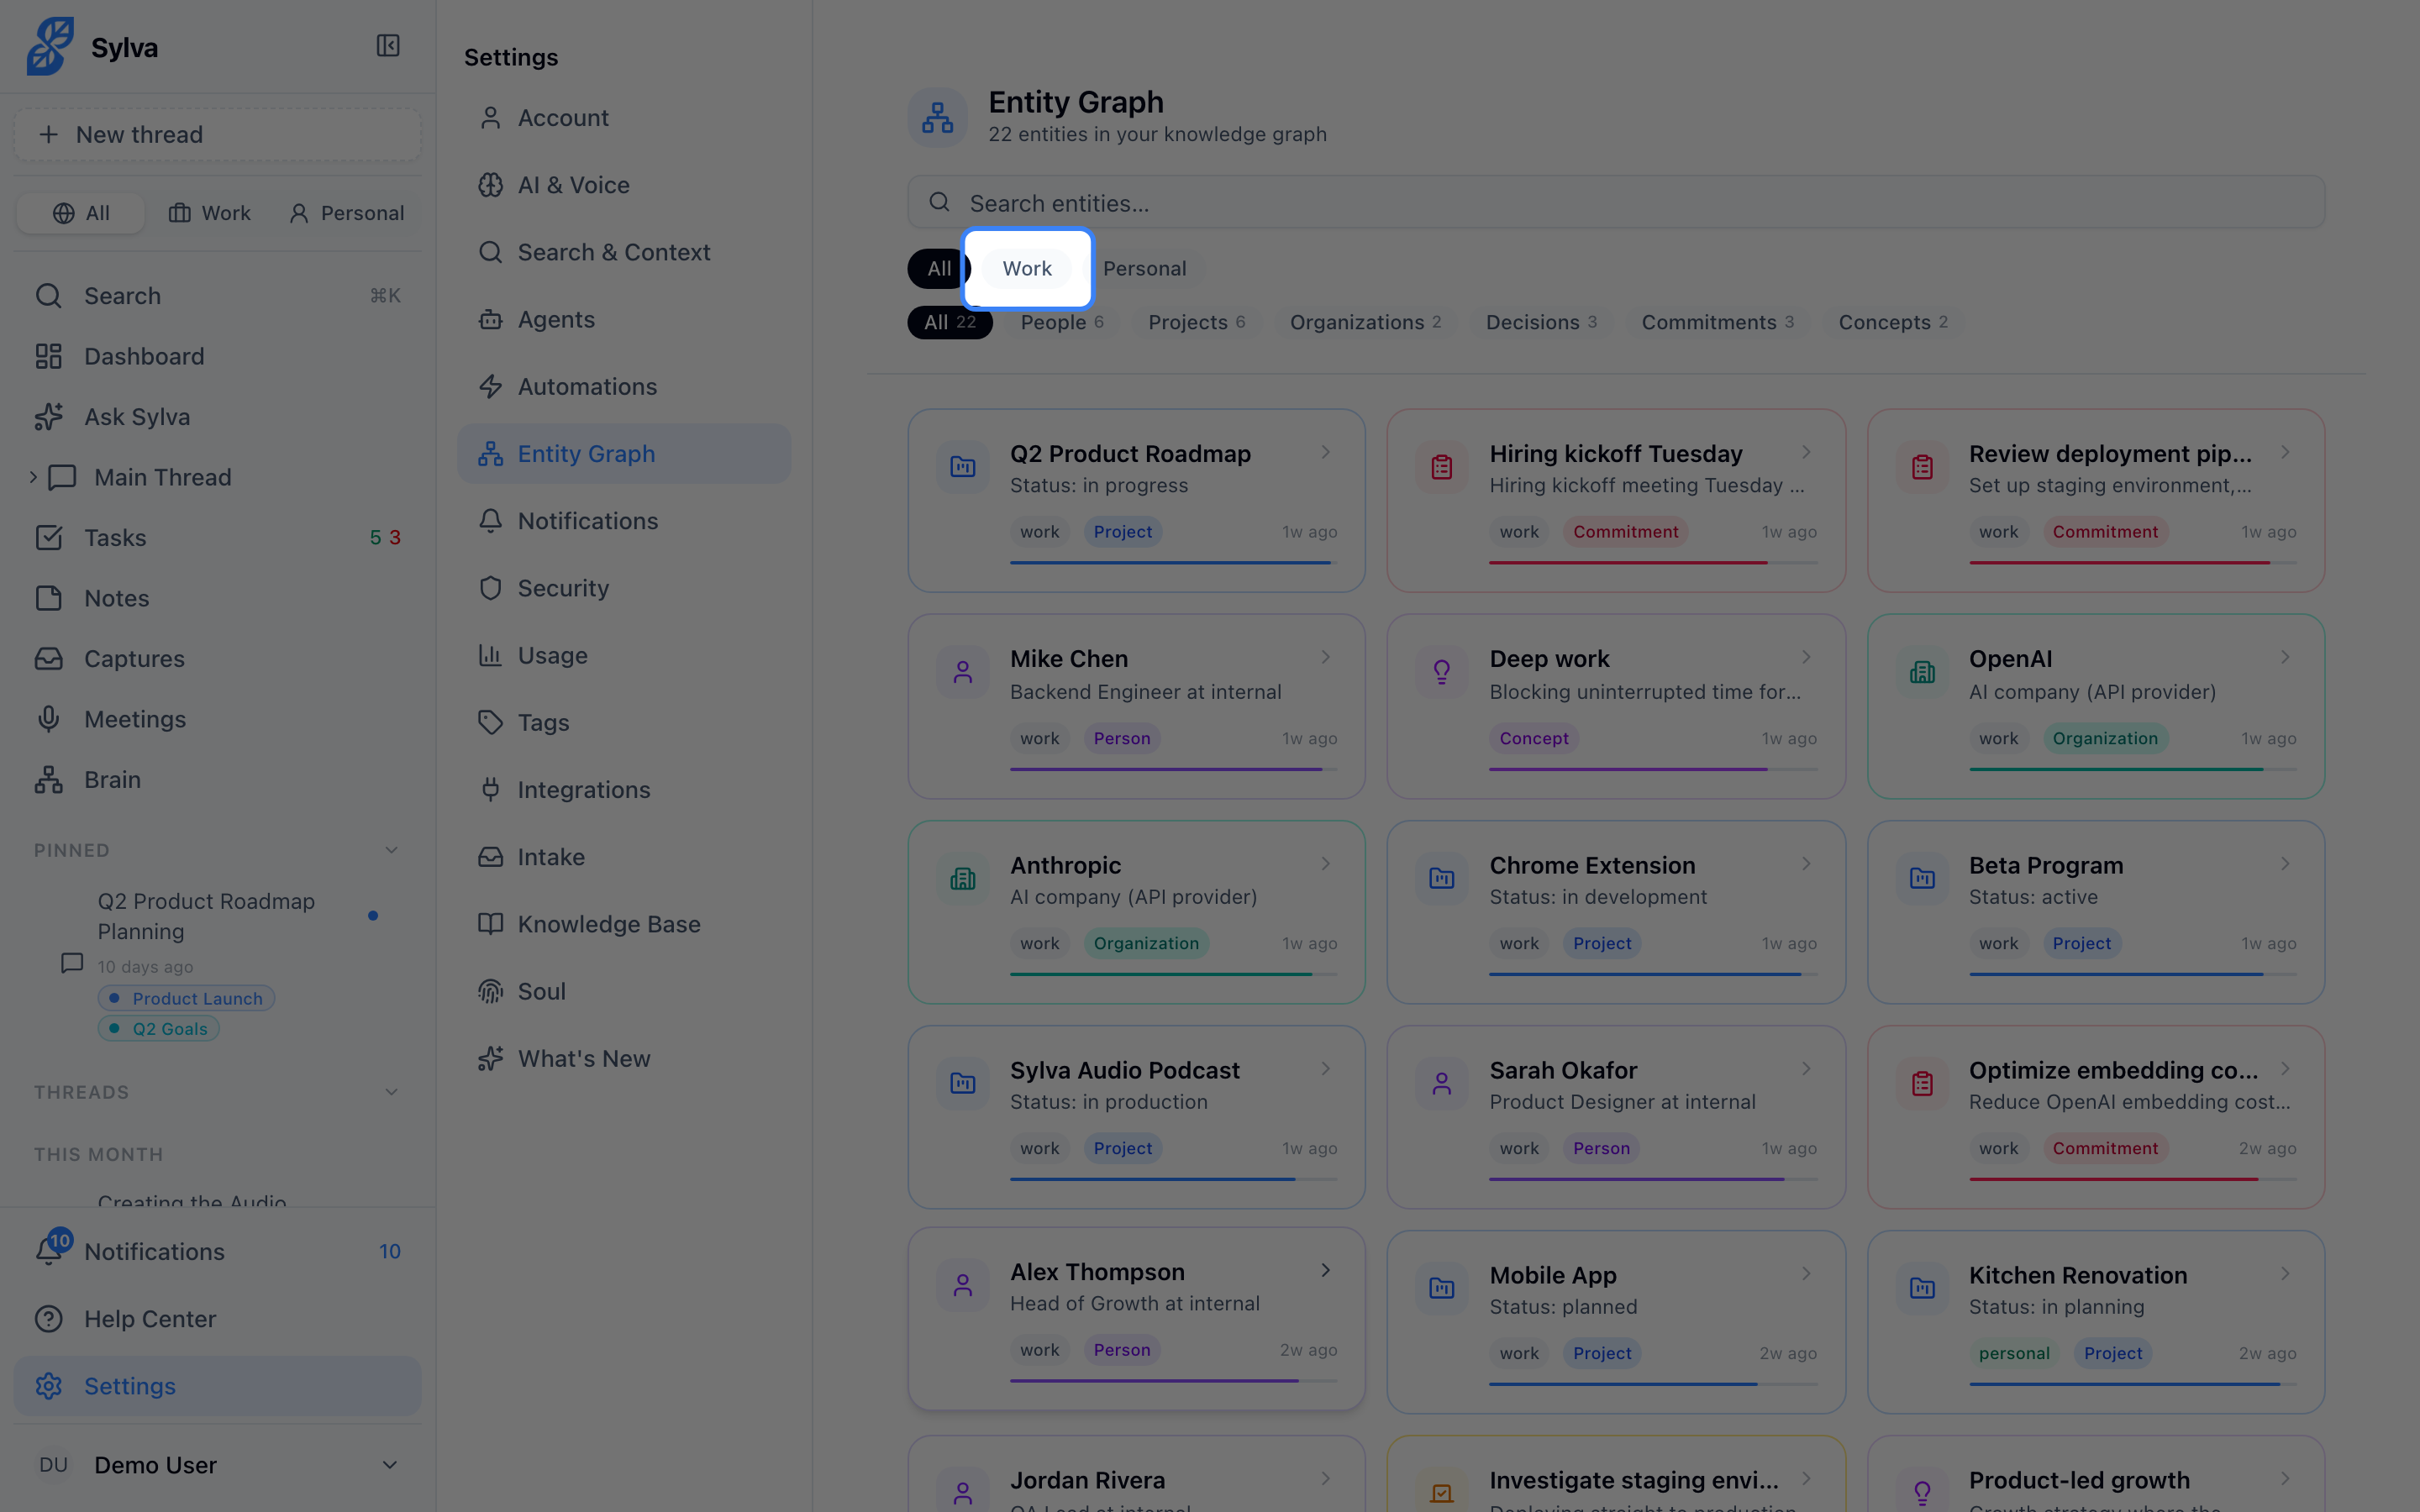Open Soul fingerprint settings
The height and width of the screenshot is (1512, 2420).
tap(624, 991)
